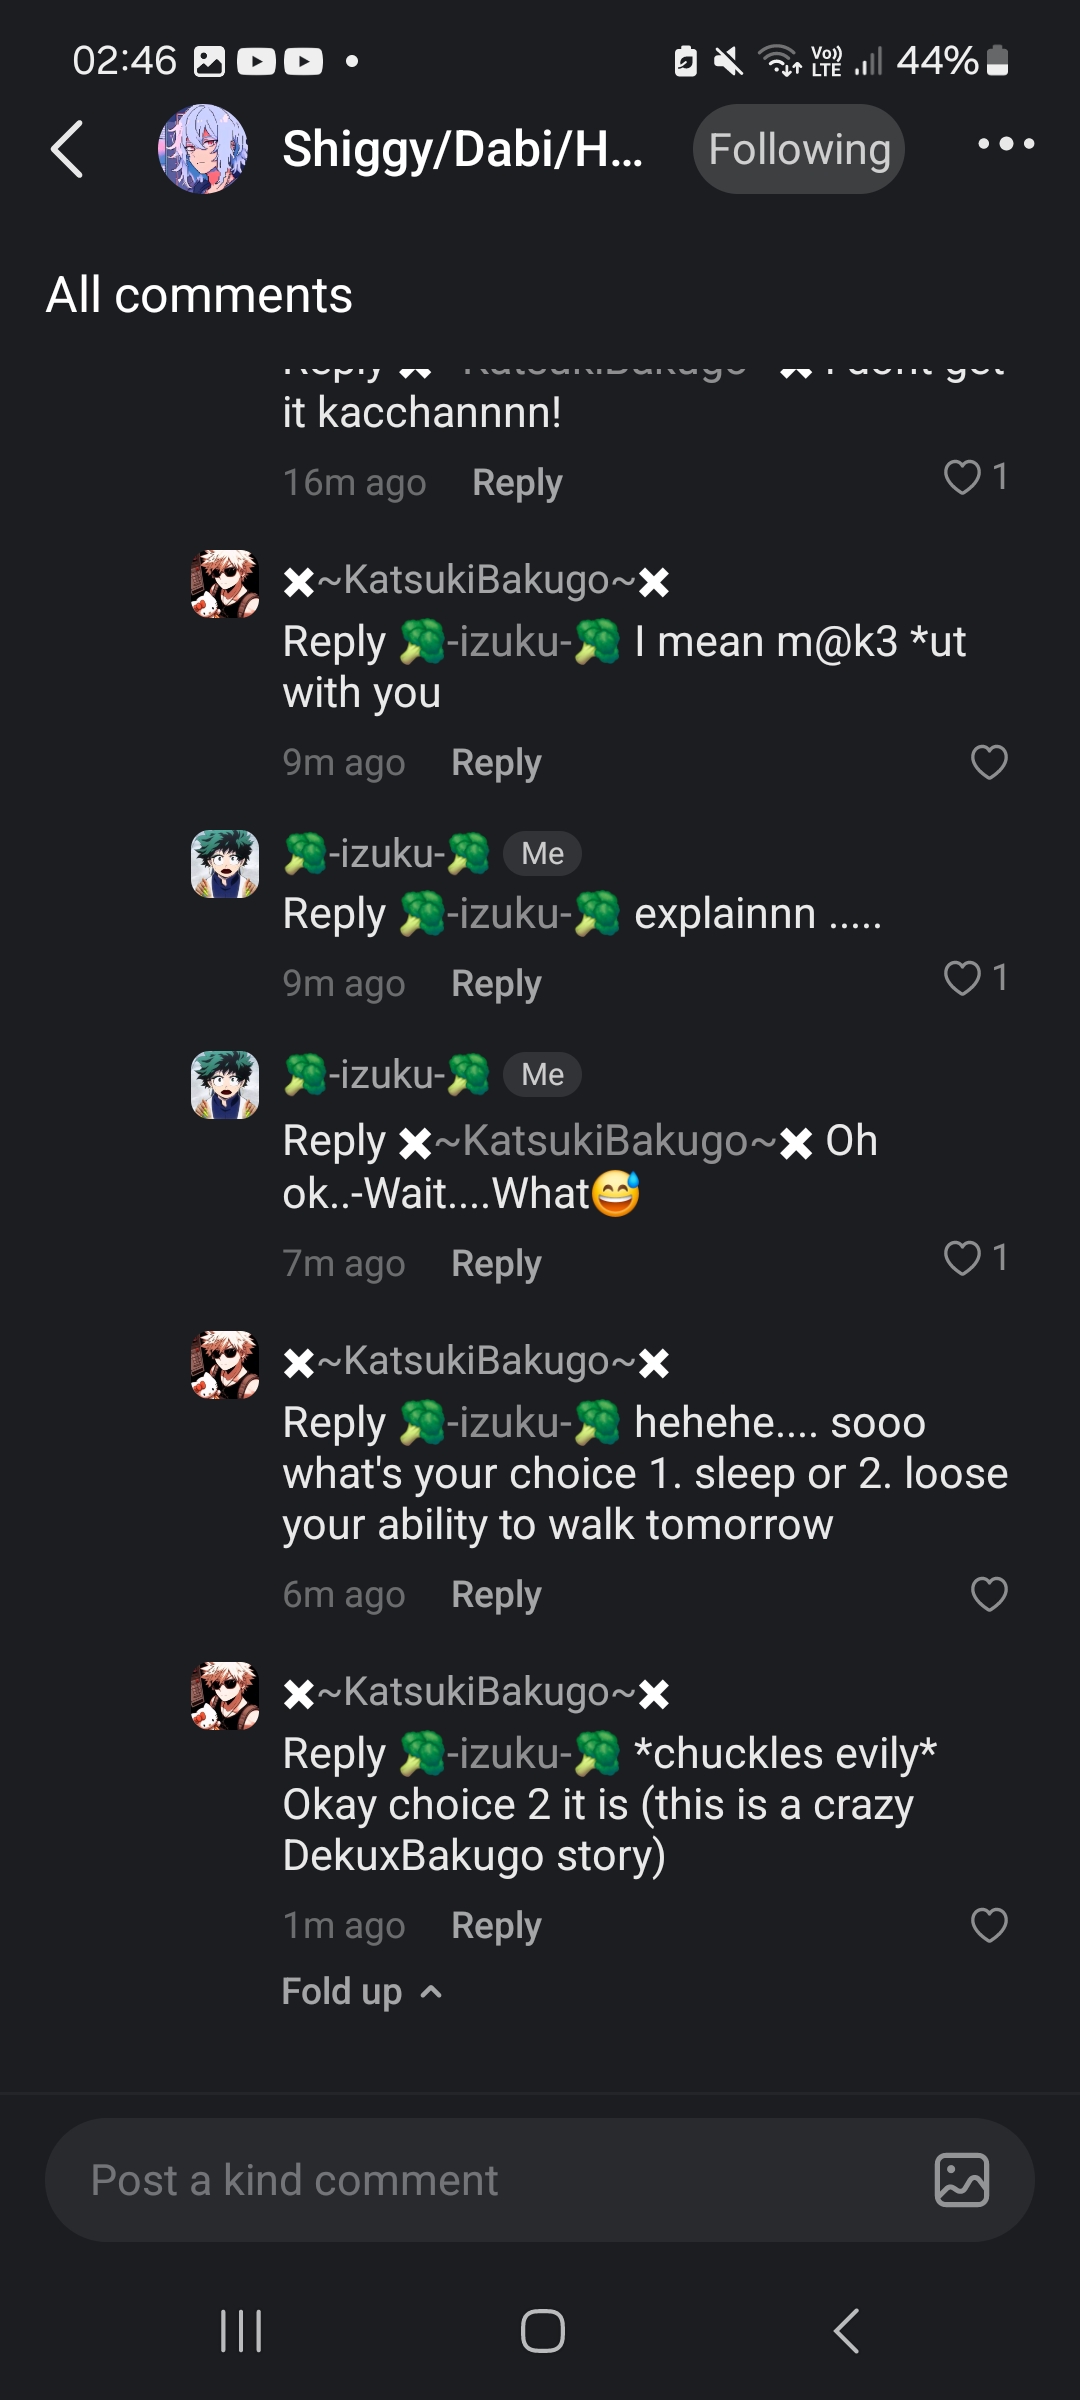This screenshot has height=2400, width=1080.
Task: Like the "chuckles evily" comment
Action: point(989,1925)
